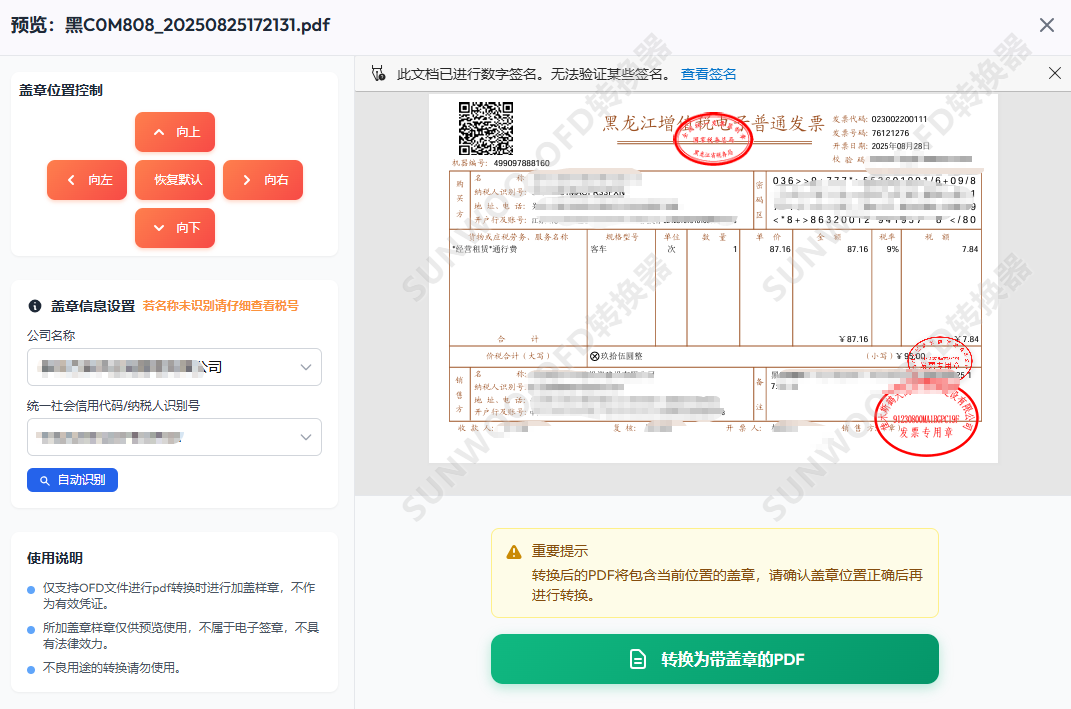Open the 查看签名 link
The height and width of the screenshot is (709, 1071).
pos(708,74)
